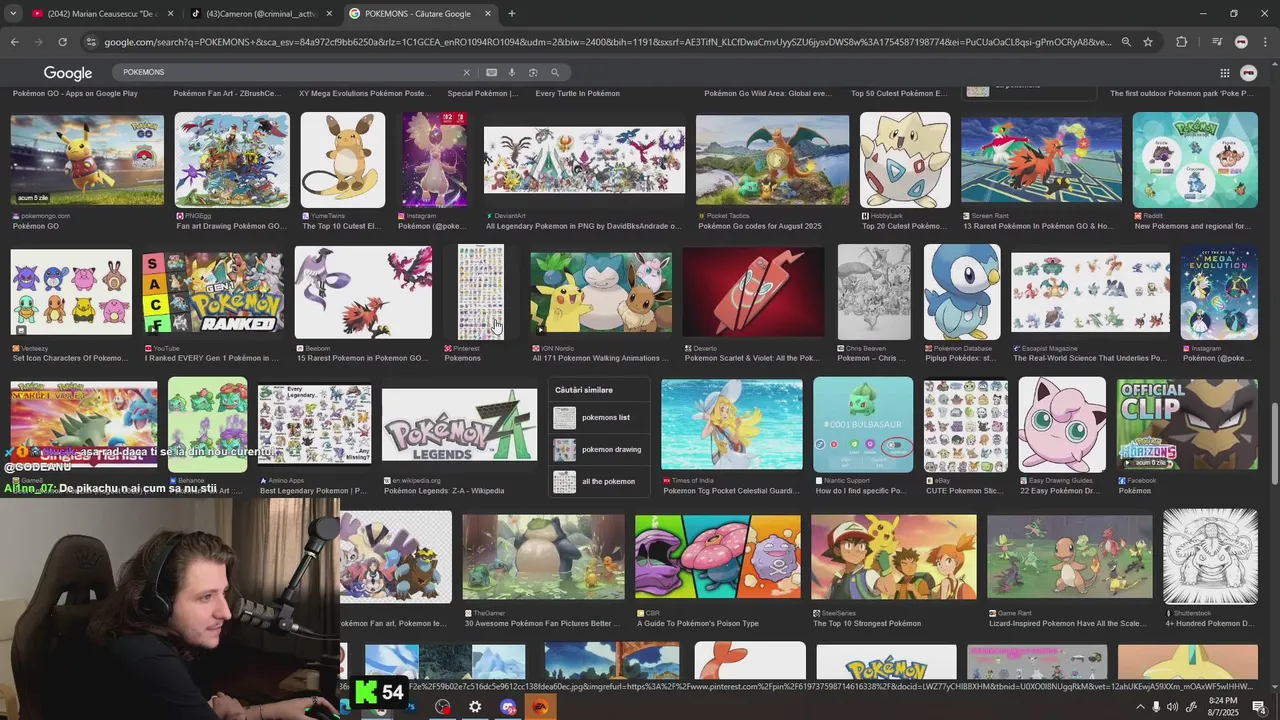Open '15 Rarest Pokemon in Pokemon GO' link
Image resolution: width=1280 pixels, height=720 pixels.
pos(365,358)
